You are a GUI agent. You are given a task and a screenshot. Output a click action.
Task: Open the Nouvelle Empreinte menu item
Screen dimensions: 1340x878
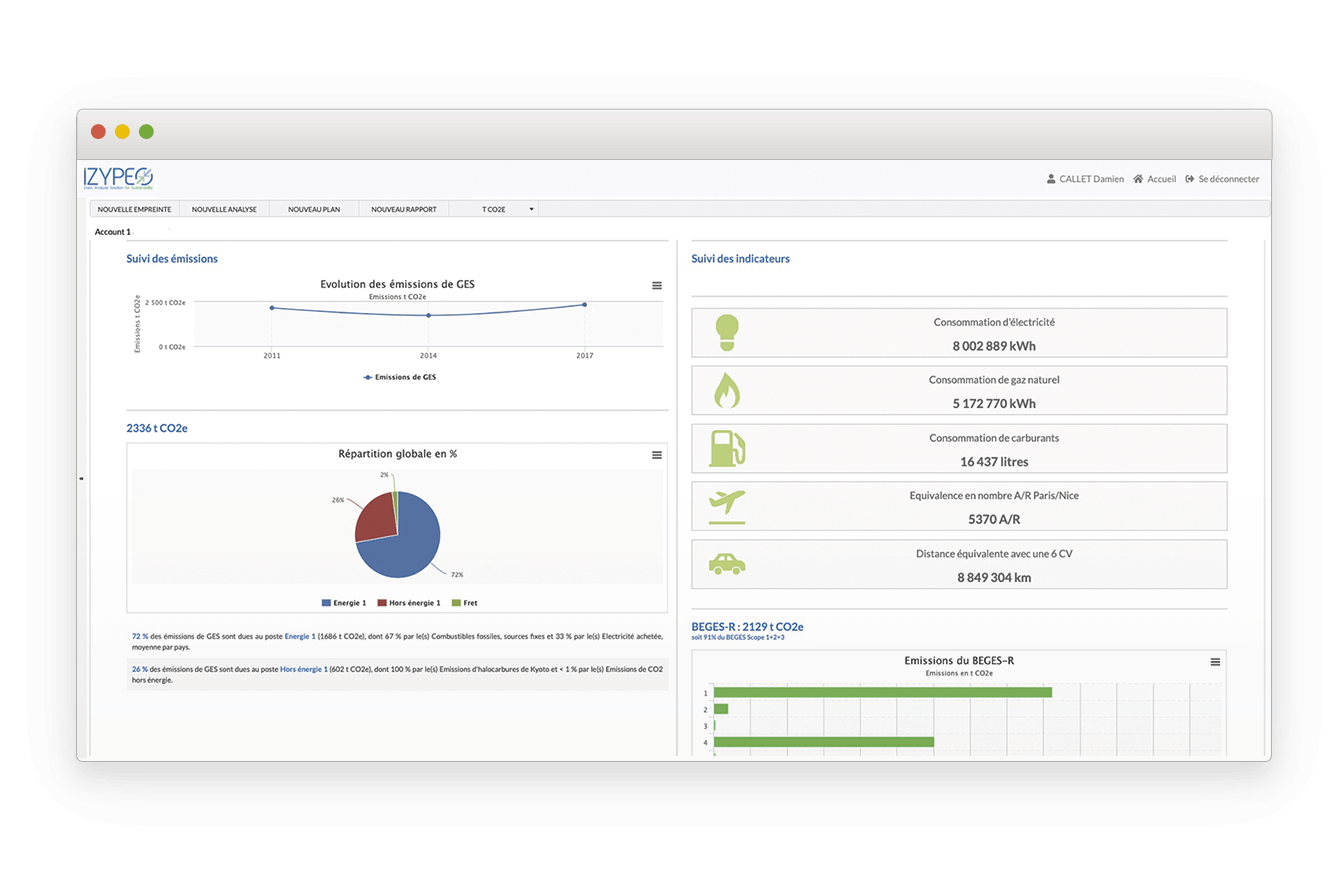click(134, 209)
